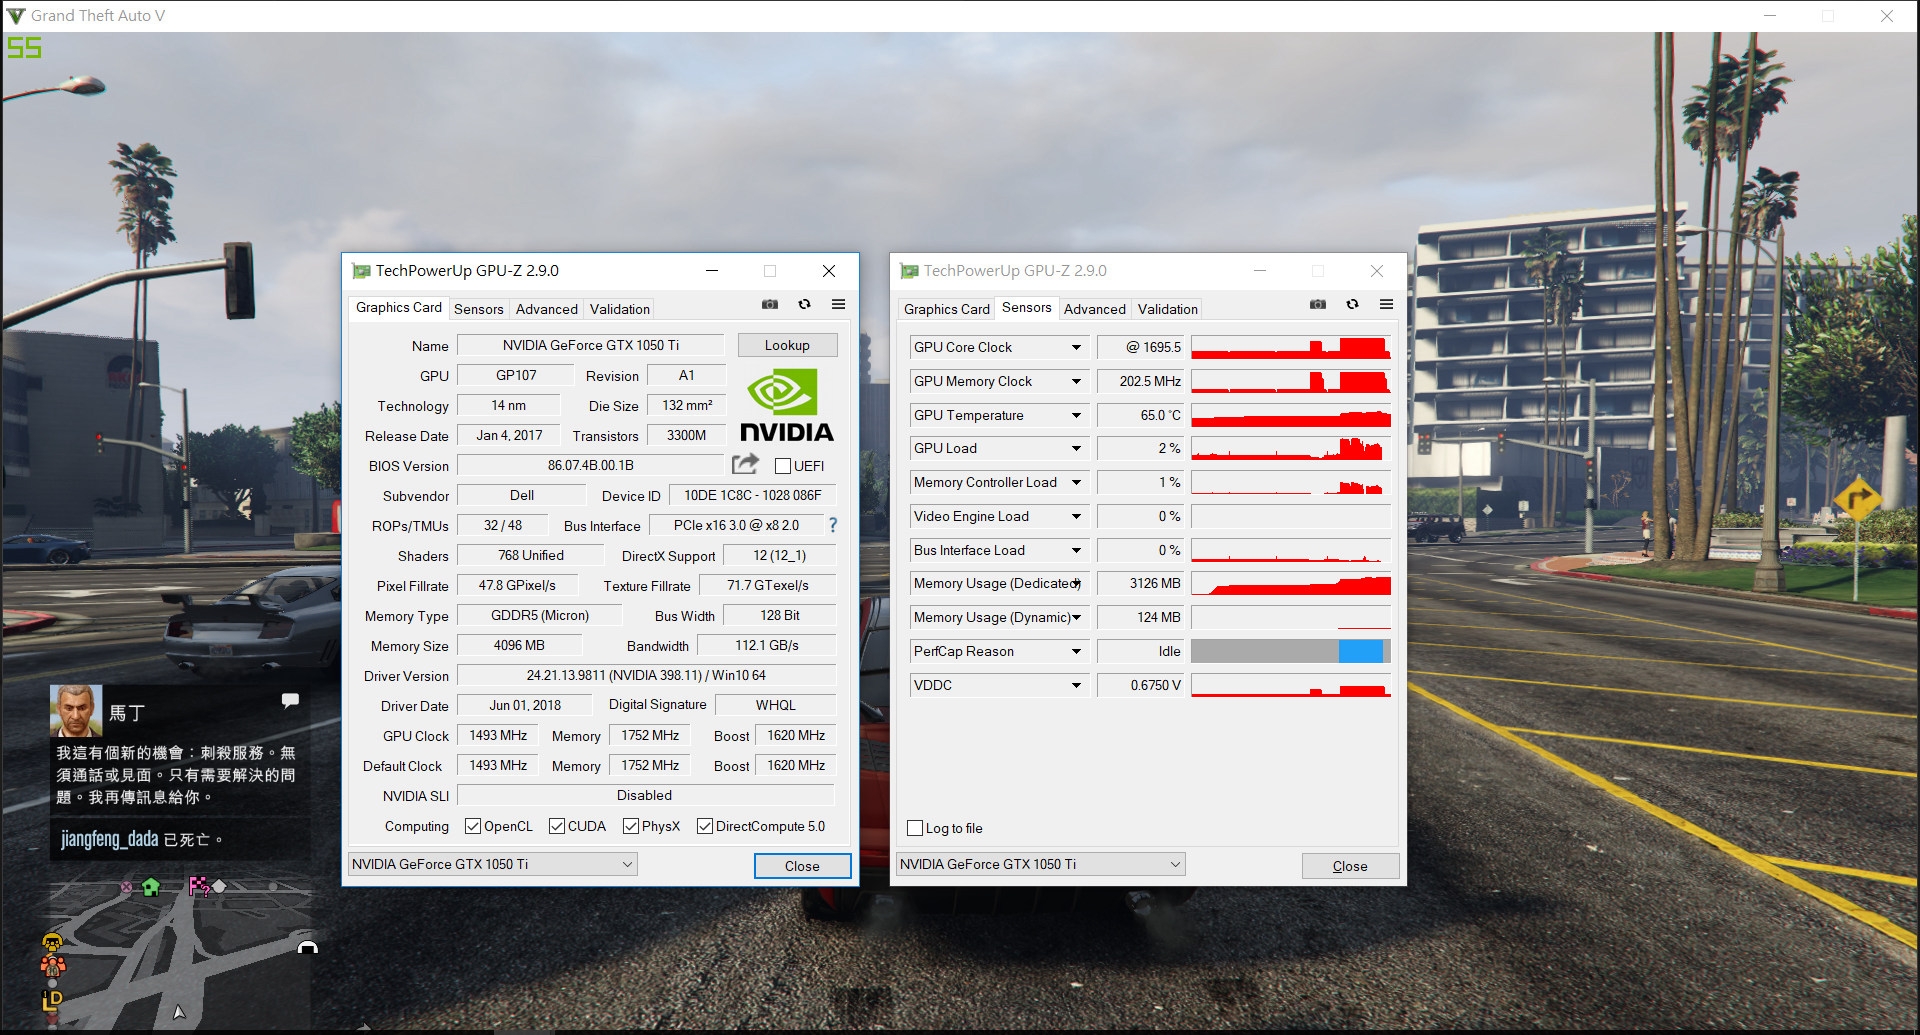Viewport: 1920px width, 1035px height.
Task: Switch to Advanced tab in left GPU-Z window
Action: pyautogui.click(x=546, y=309)
